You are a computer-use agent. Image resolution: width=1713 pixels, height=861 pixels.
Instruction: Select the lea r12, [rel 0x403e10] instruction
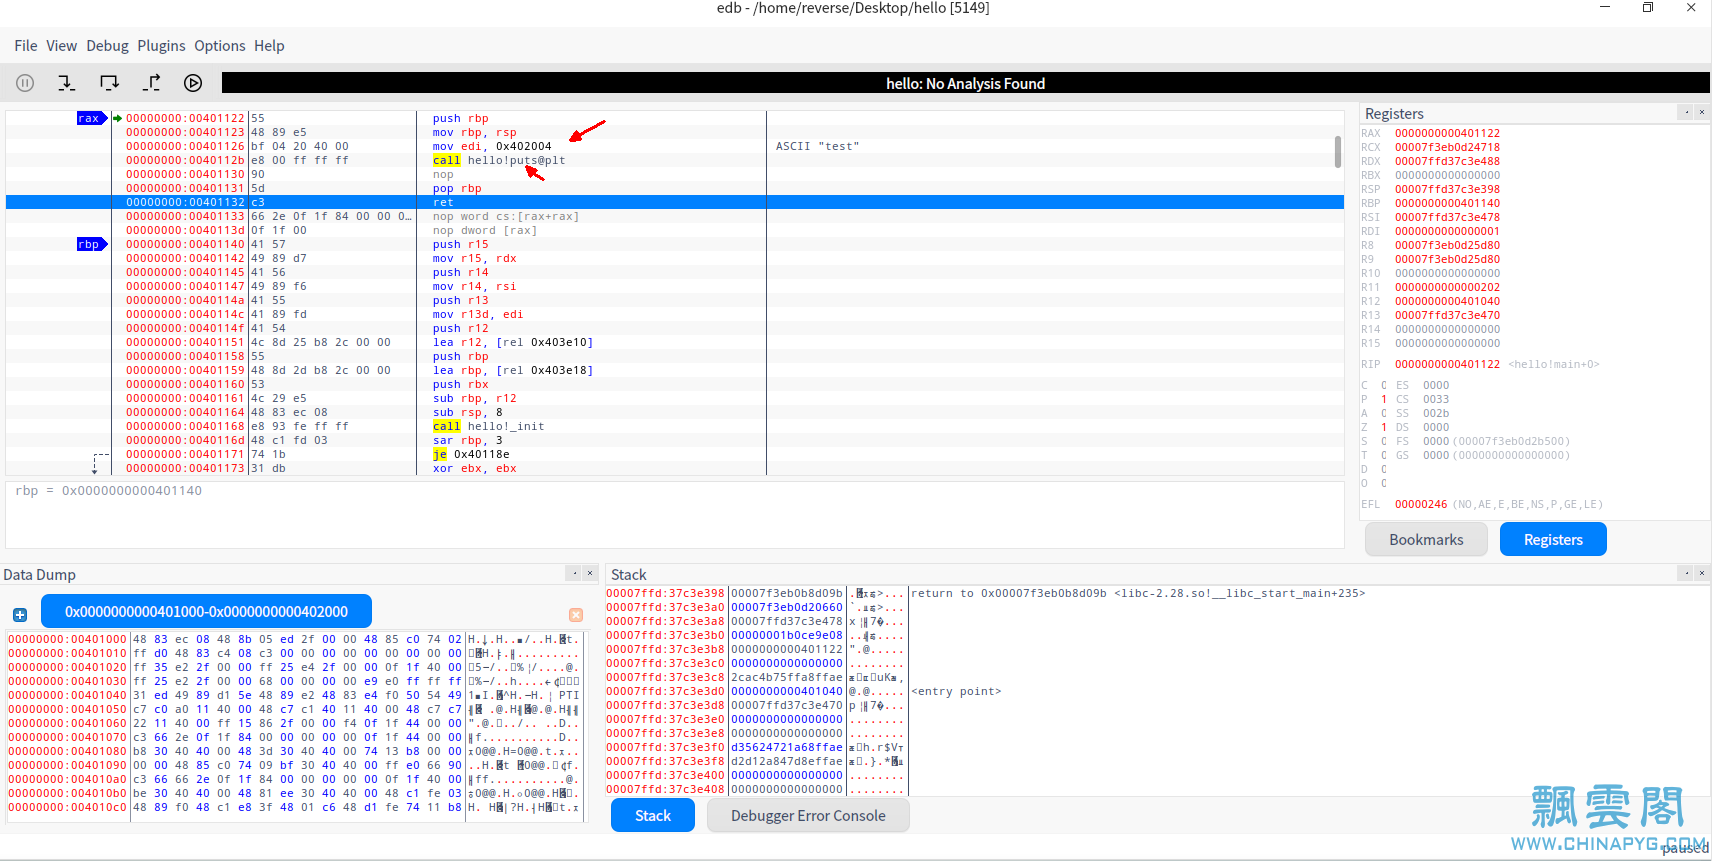pyautogui.click(x=512, y=342)
